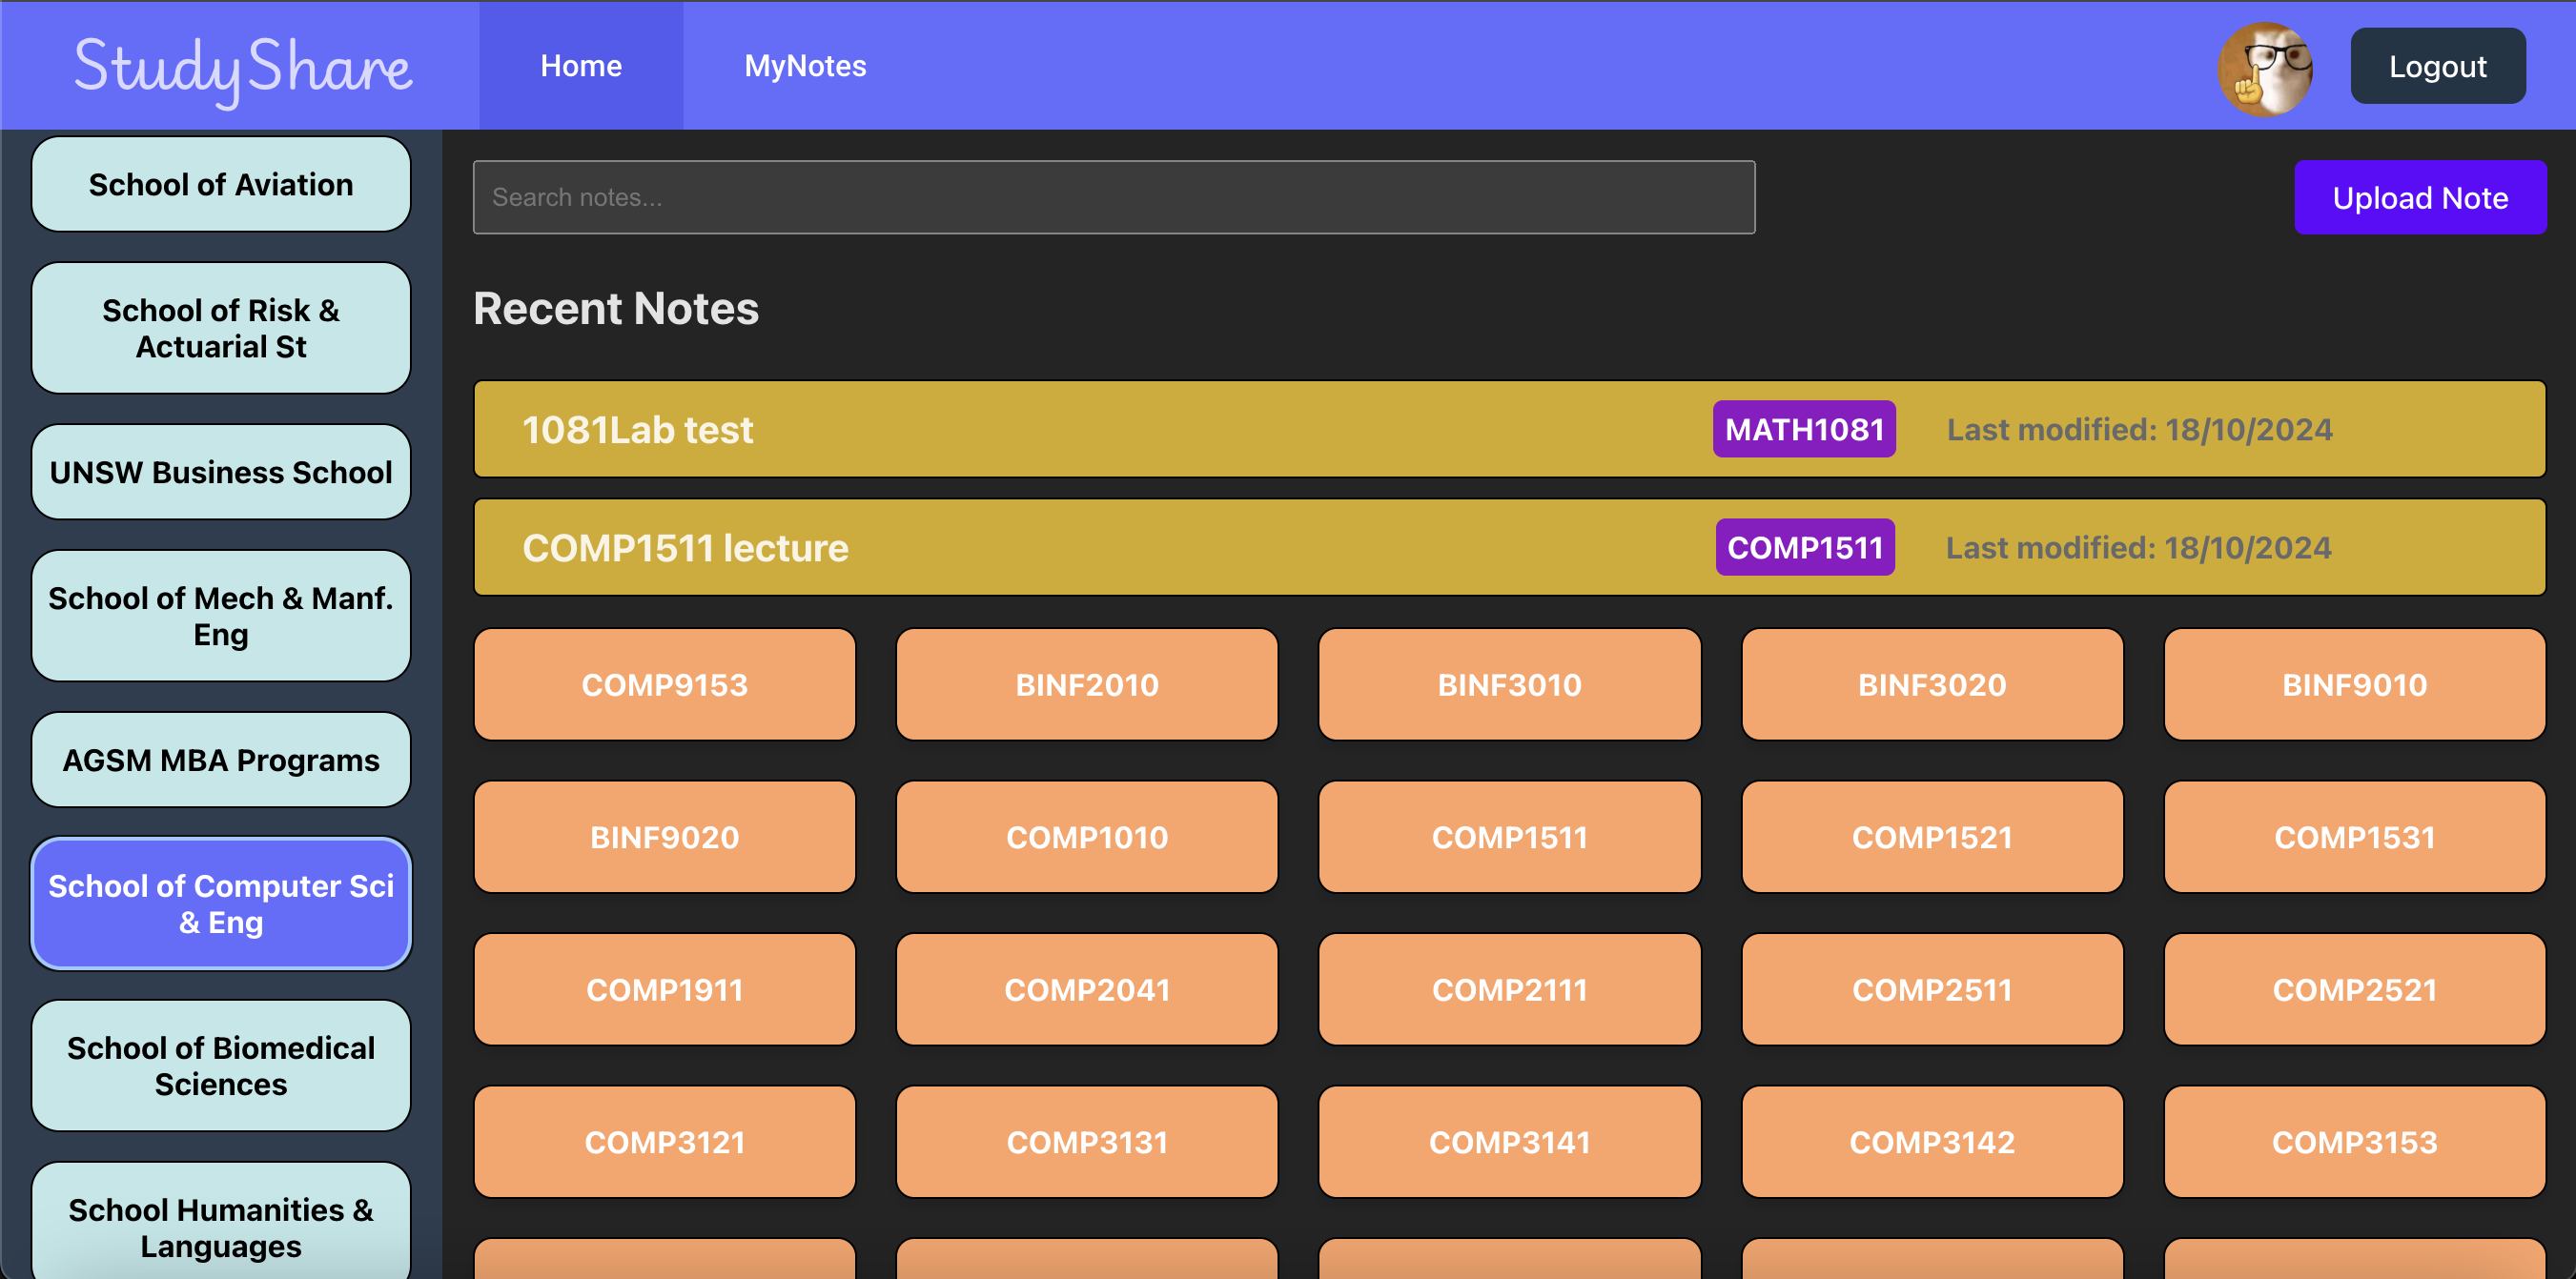This screenshot has width=2576, height=1279.
Task: Open the BINF3020 course tile
Action: coord(1931,685)
